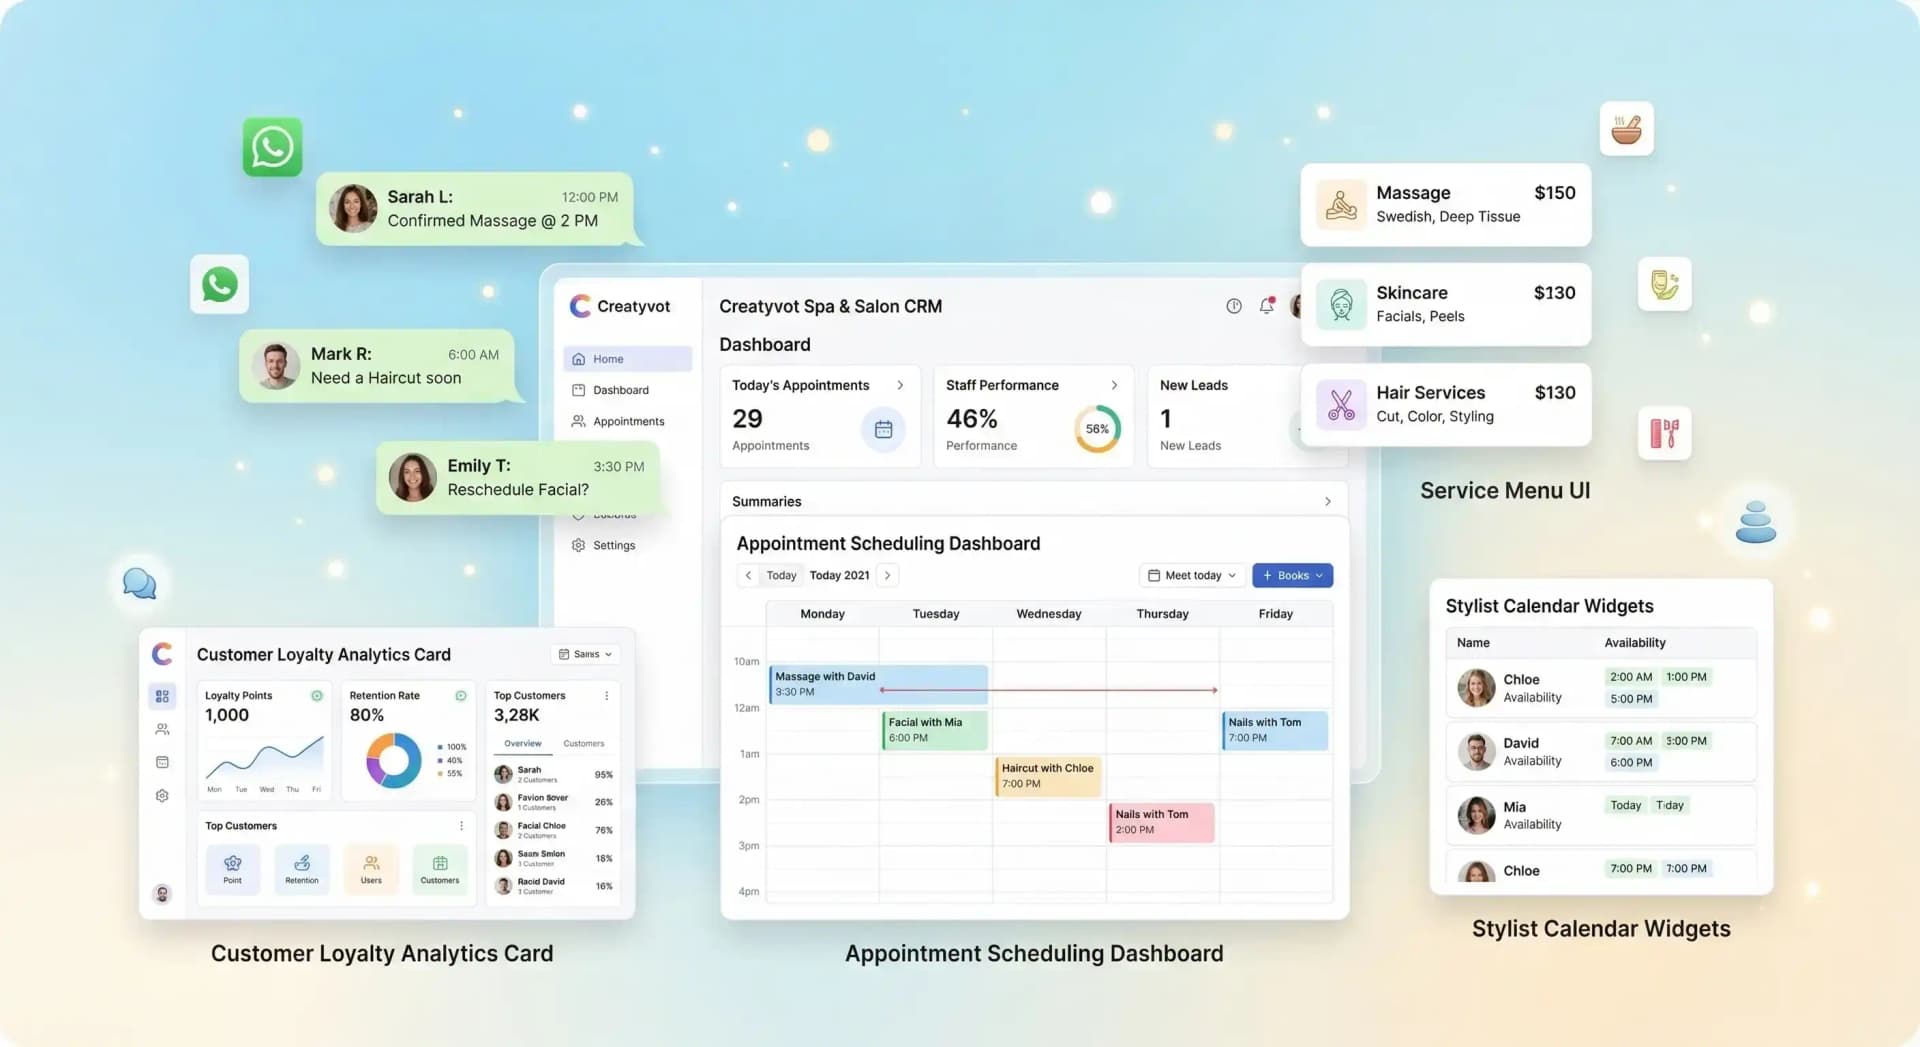Viewport: 1920px width, 1047px height.
Task: Click the grid icon in the loyalty card sidebar
Action: click(162, 696)
